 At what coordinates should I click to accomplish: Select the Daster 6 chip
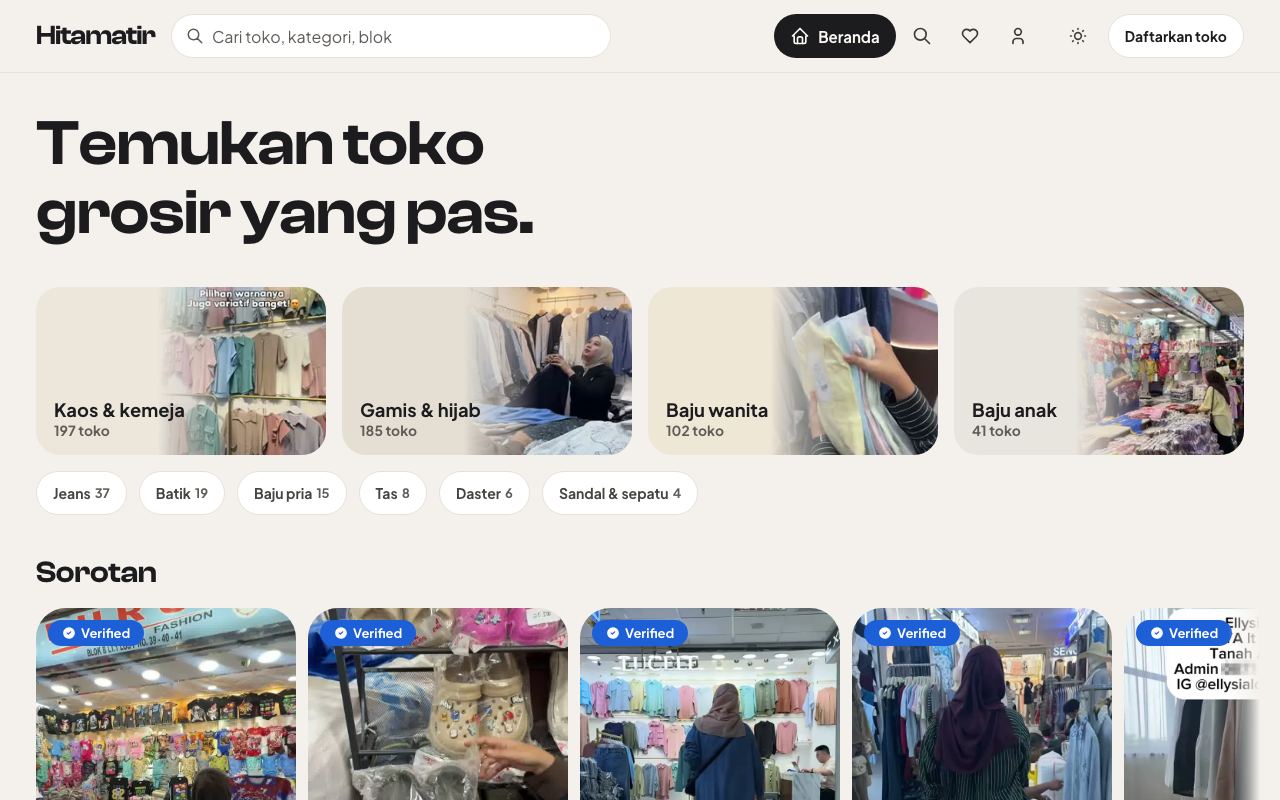coord(484,493)
